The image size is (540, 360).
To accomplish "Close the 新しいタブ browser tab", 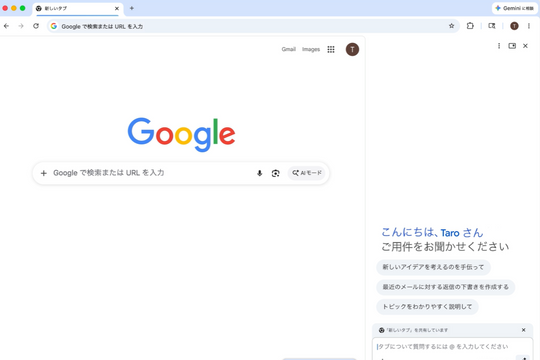I will pyautogui.click(x=117, y=8).
